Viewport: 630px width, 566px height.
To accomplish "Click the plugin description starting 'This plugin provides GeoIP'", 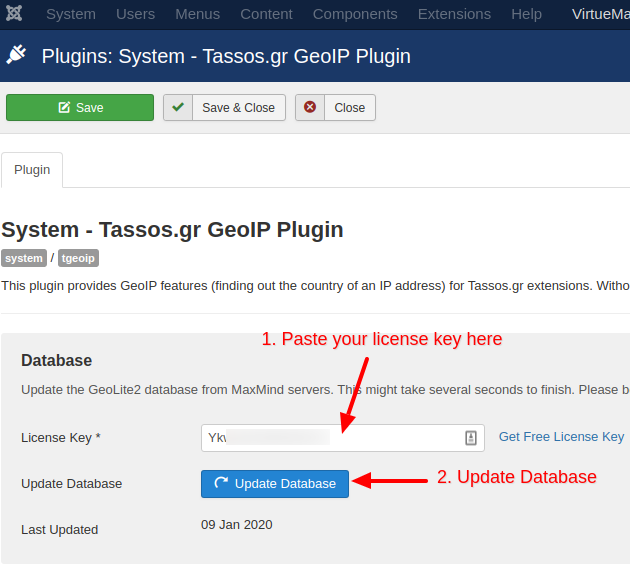I will (x=315, y=286).
